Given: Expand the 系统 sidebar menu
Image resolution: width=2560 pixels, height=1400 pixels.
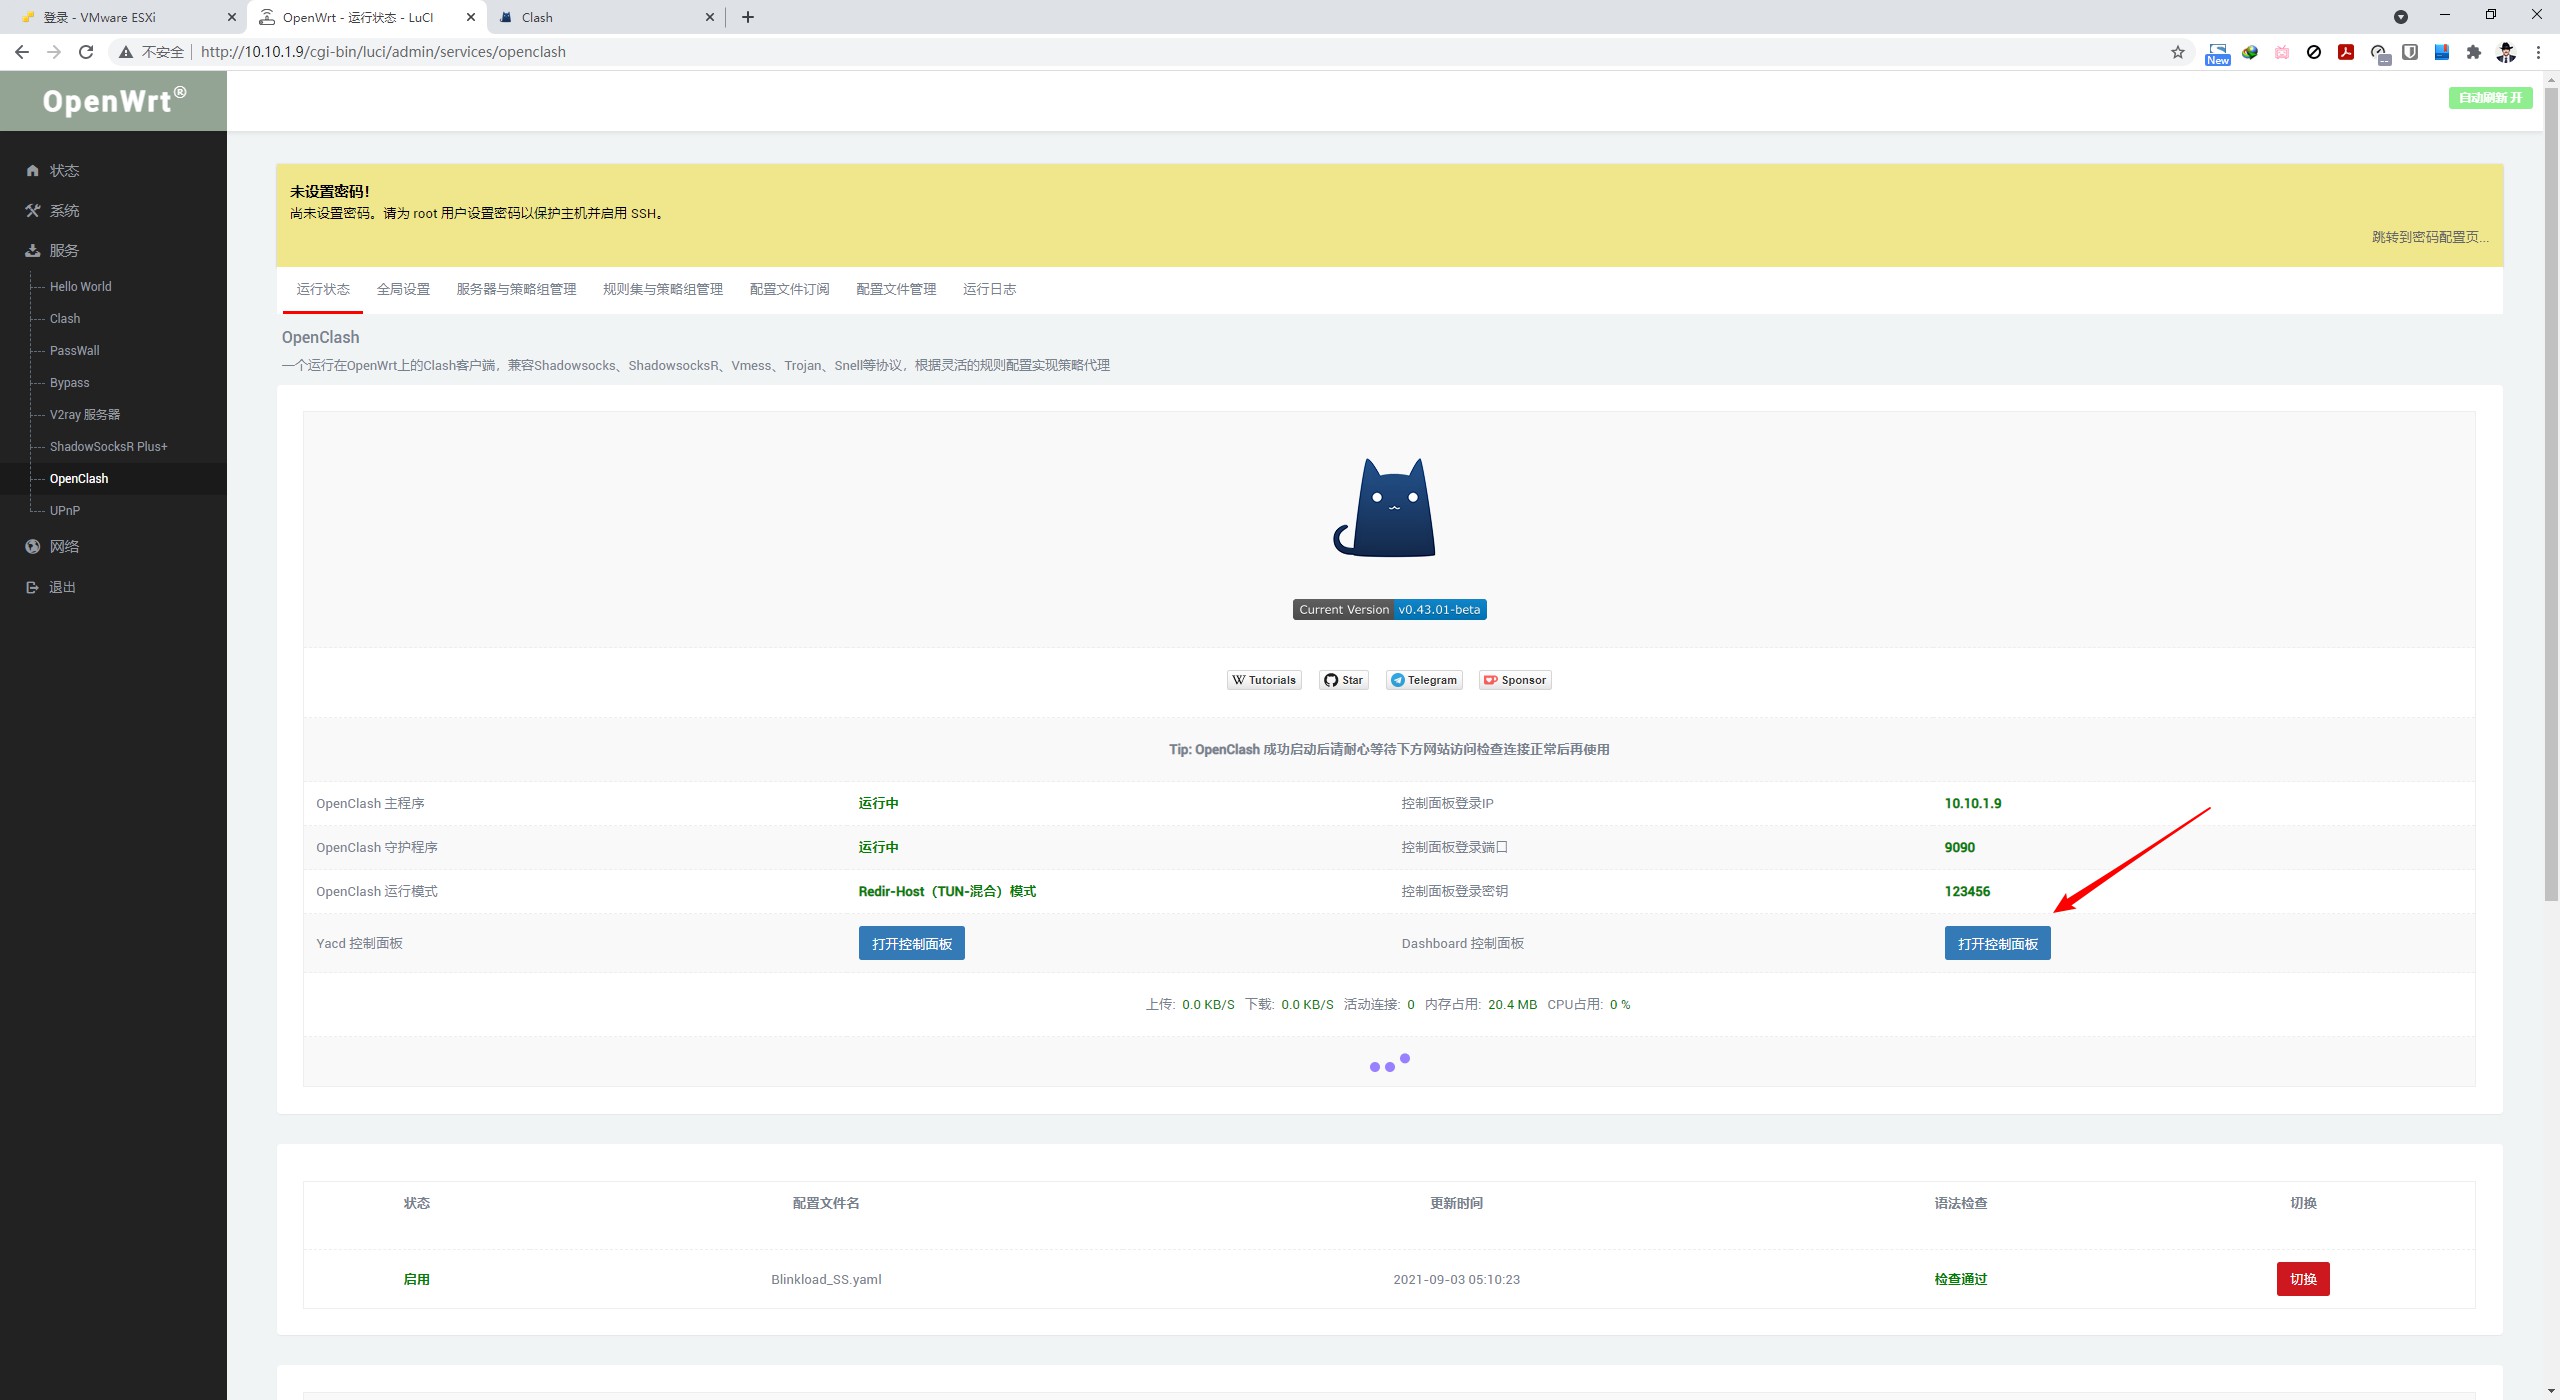Looking at the screenshot, I should pyautogui.click(x=64, y=211).
